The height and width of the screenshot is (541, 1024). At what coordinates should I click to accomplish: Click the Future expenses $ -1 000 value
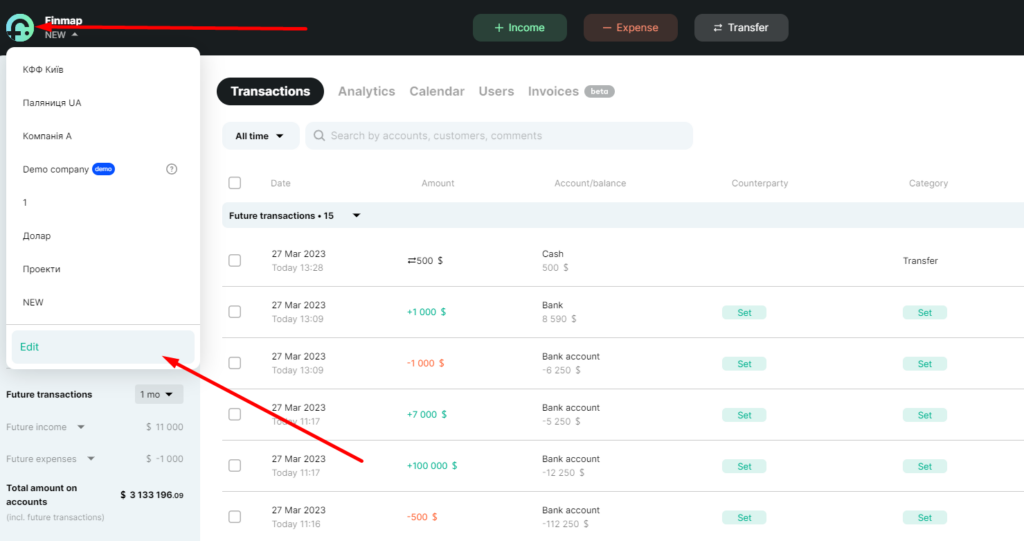(x=165, y=459)
